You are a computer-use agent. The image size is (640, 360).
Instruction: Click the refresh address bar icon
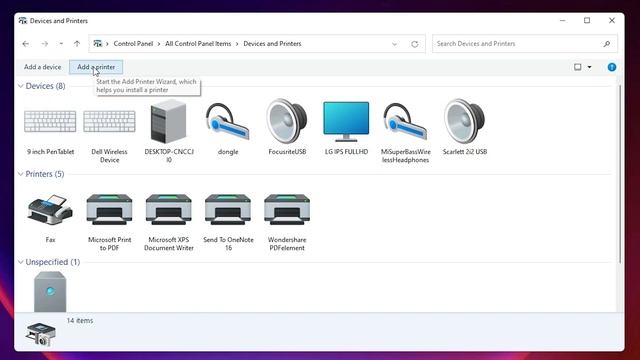click(414, 44)
